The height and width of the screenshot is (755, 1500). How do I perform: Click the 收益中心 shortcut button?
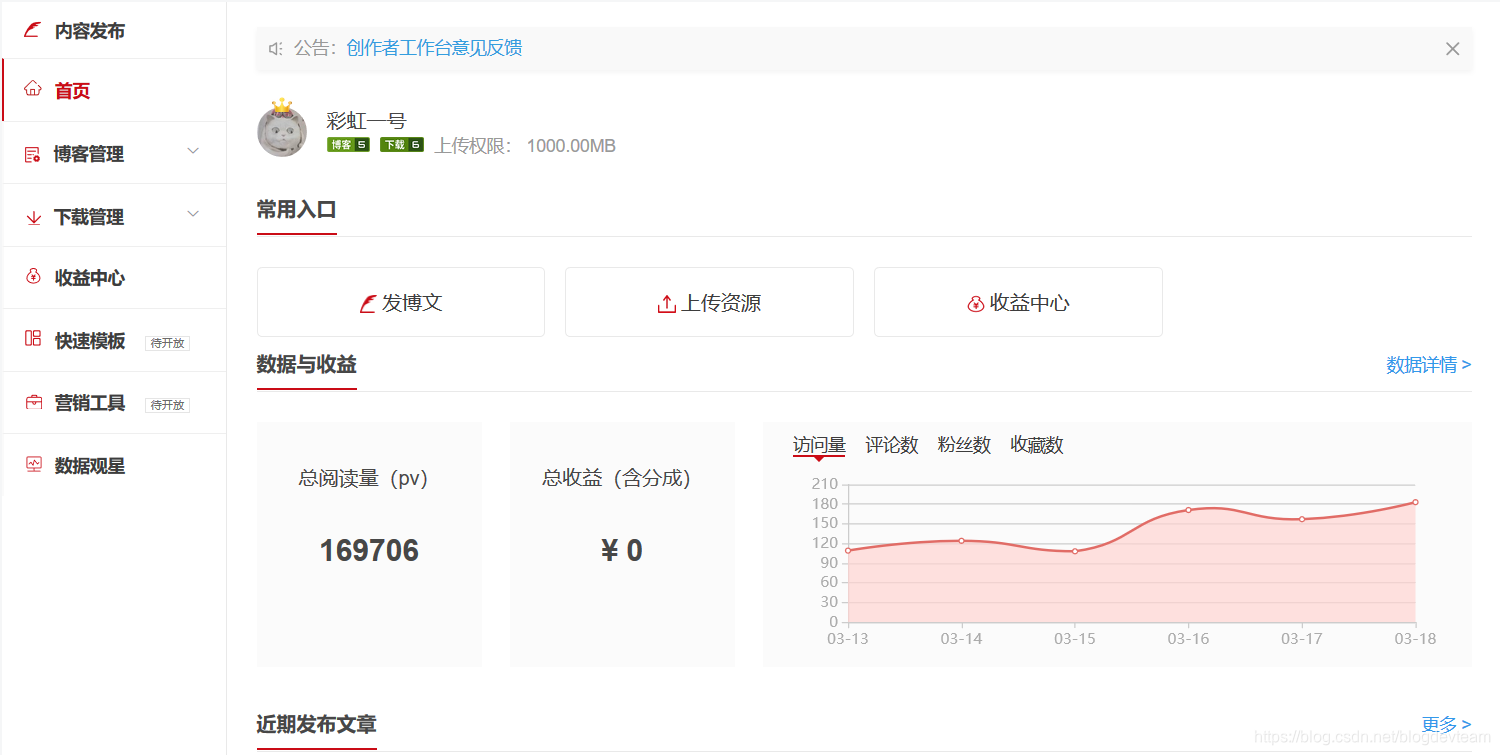pos(1018,302)
